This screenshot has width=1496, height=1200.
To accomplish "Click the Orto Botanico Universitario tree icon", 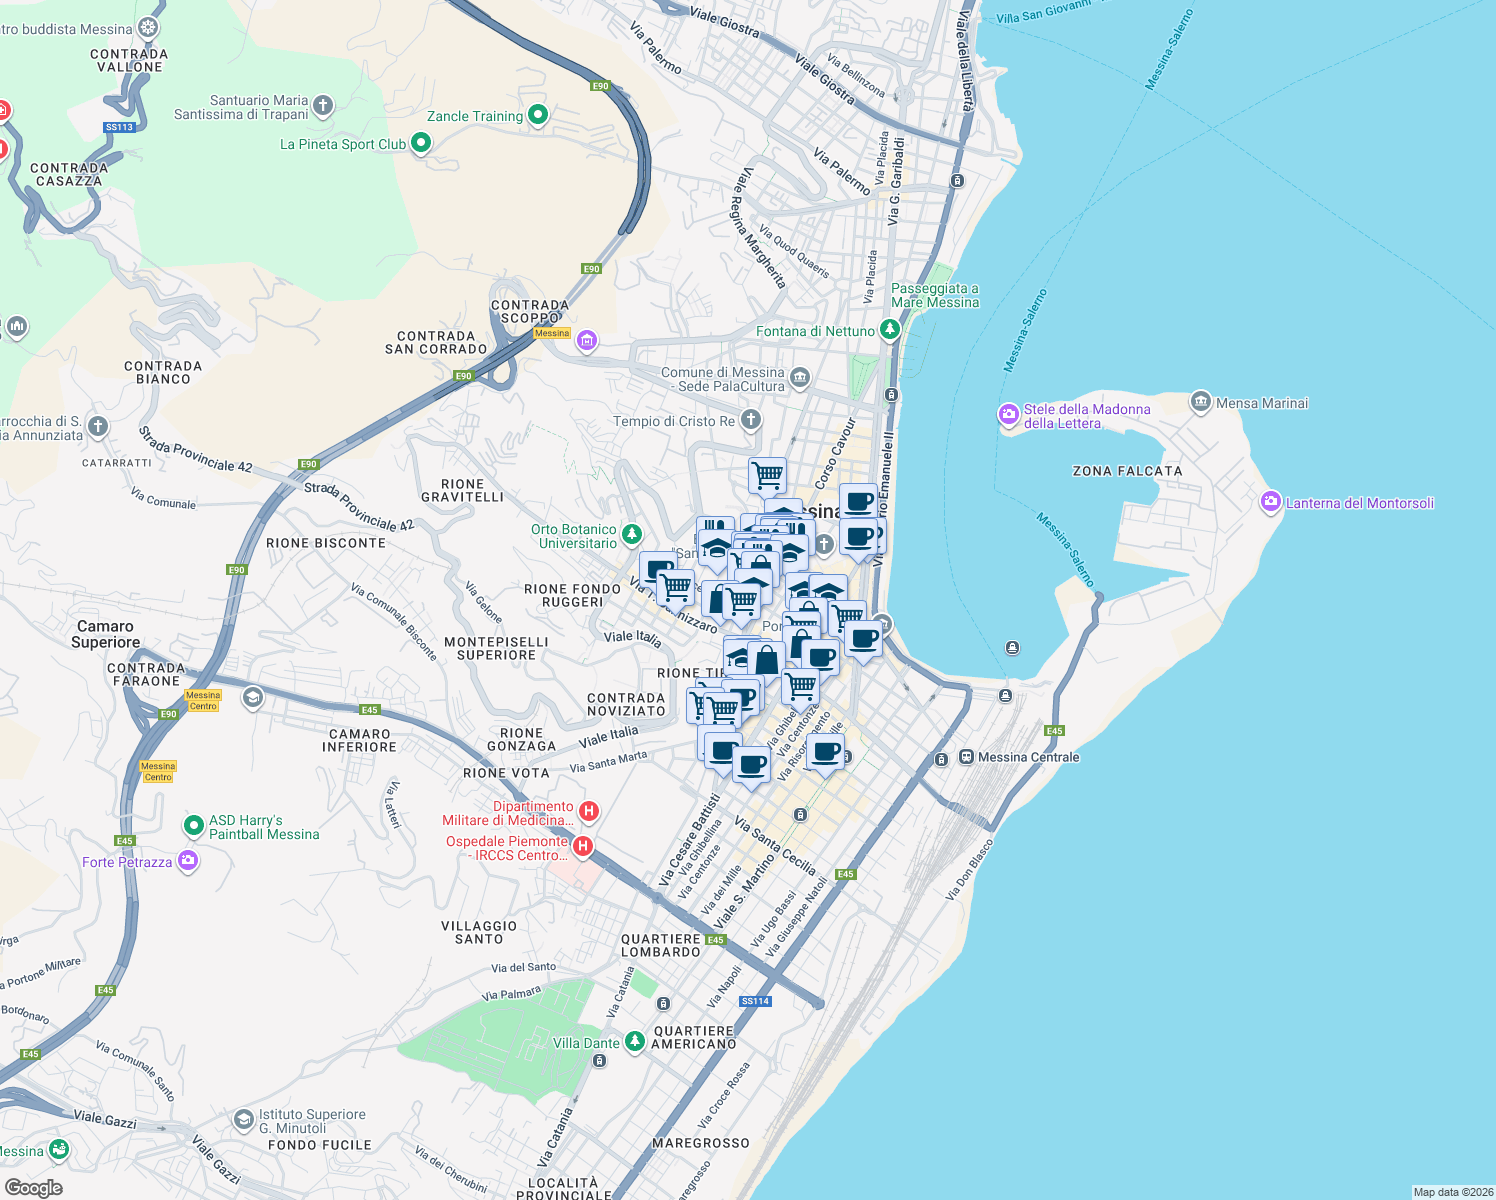I will [x=631, y=534].
